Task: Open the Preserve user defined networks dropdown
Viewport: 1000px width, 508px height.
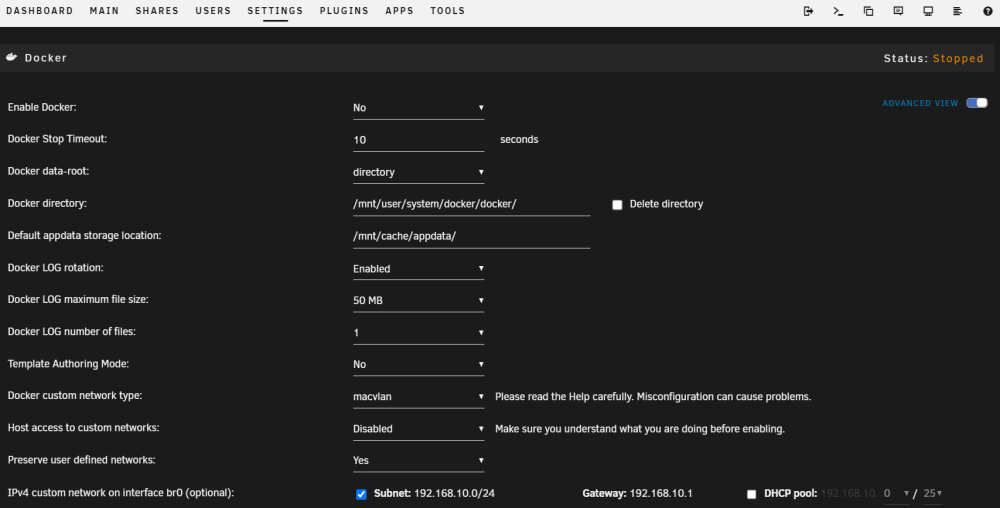Action: coord(418,461)
